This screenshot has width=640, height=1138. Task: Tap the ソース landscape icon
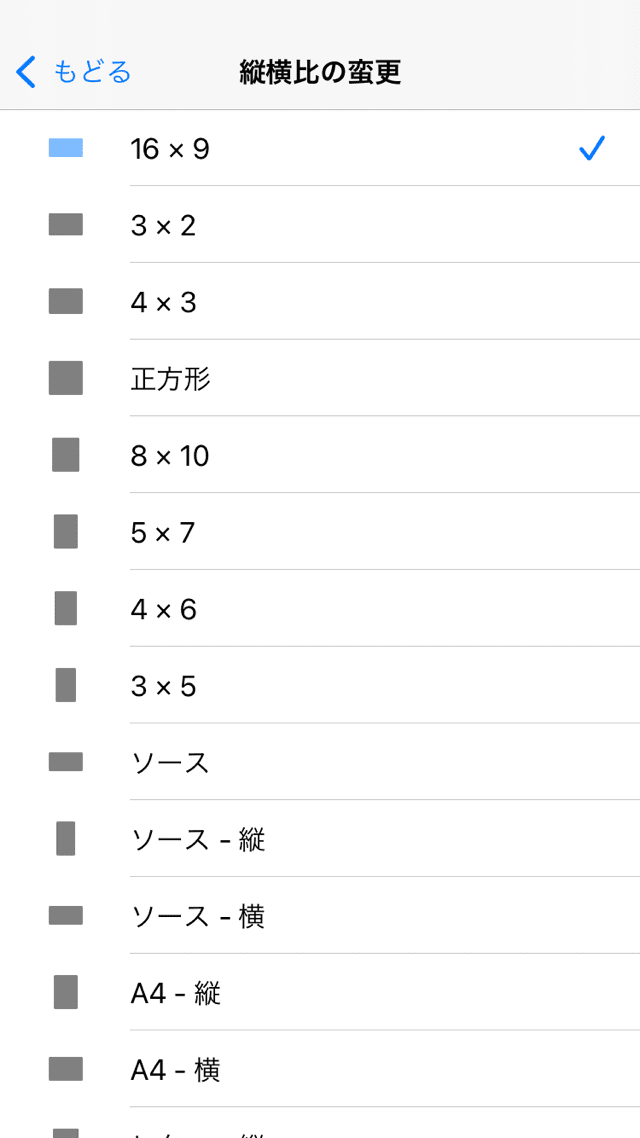click(65, 761)
